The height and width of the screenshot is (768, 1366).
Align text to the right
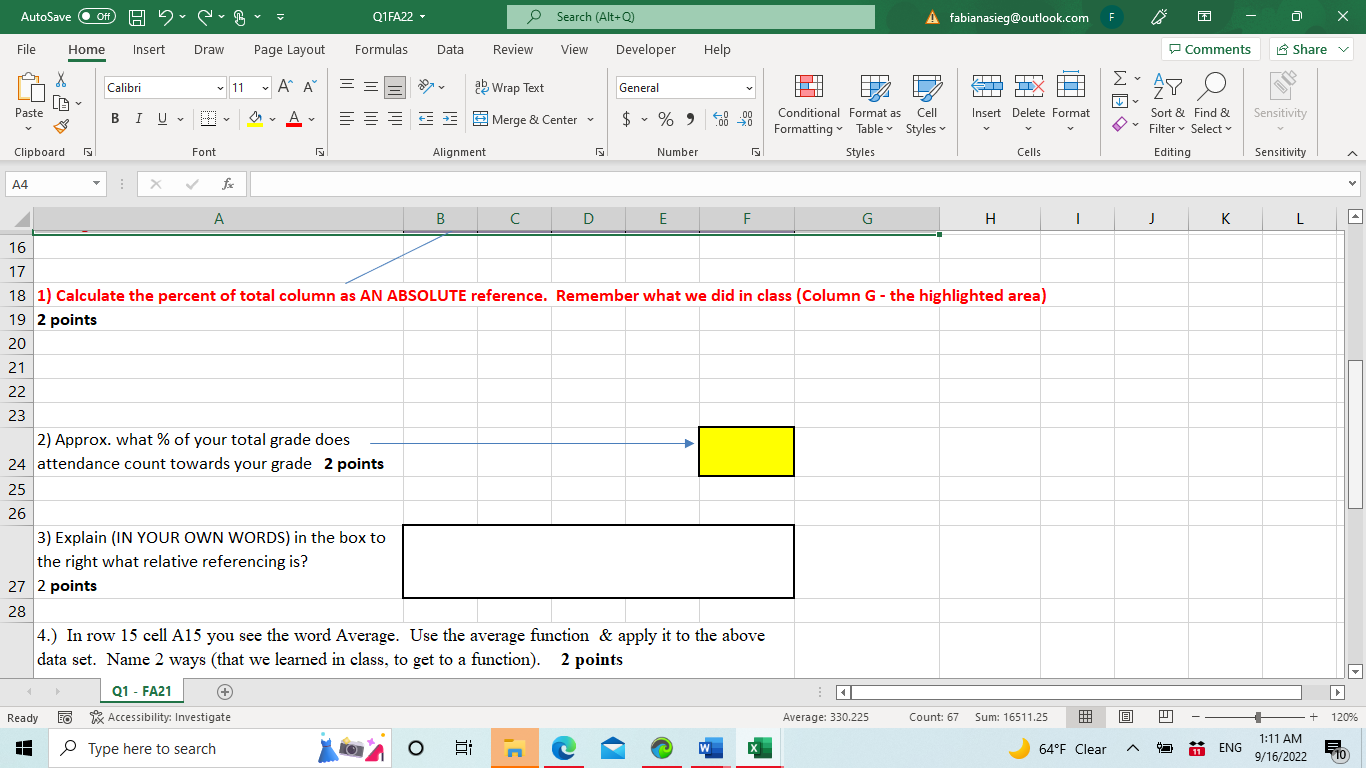395,119
